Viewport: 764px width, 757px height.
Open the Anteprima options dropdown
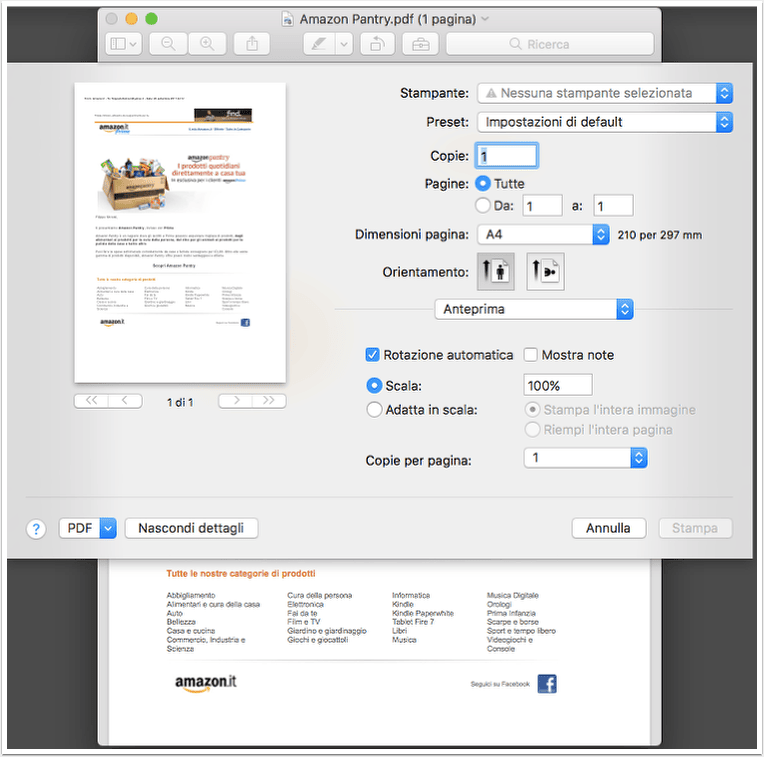[534, 309]
